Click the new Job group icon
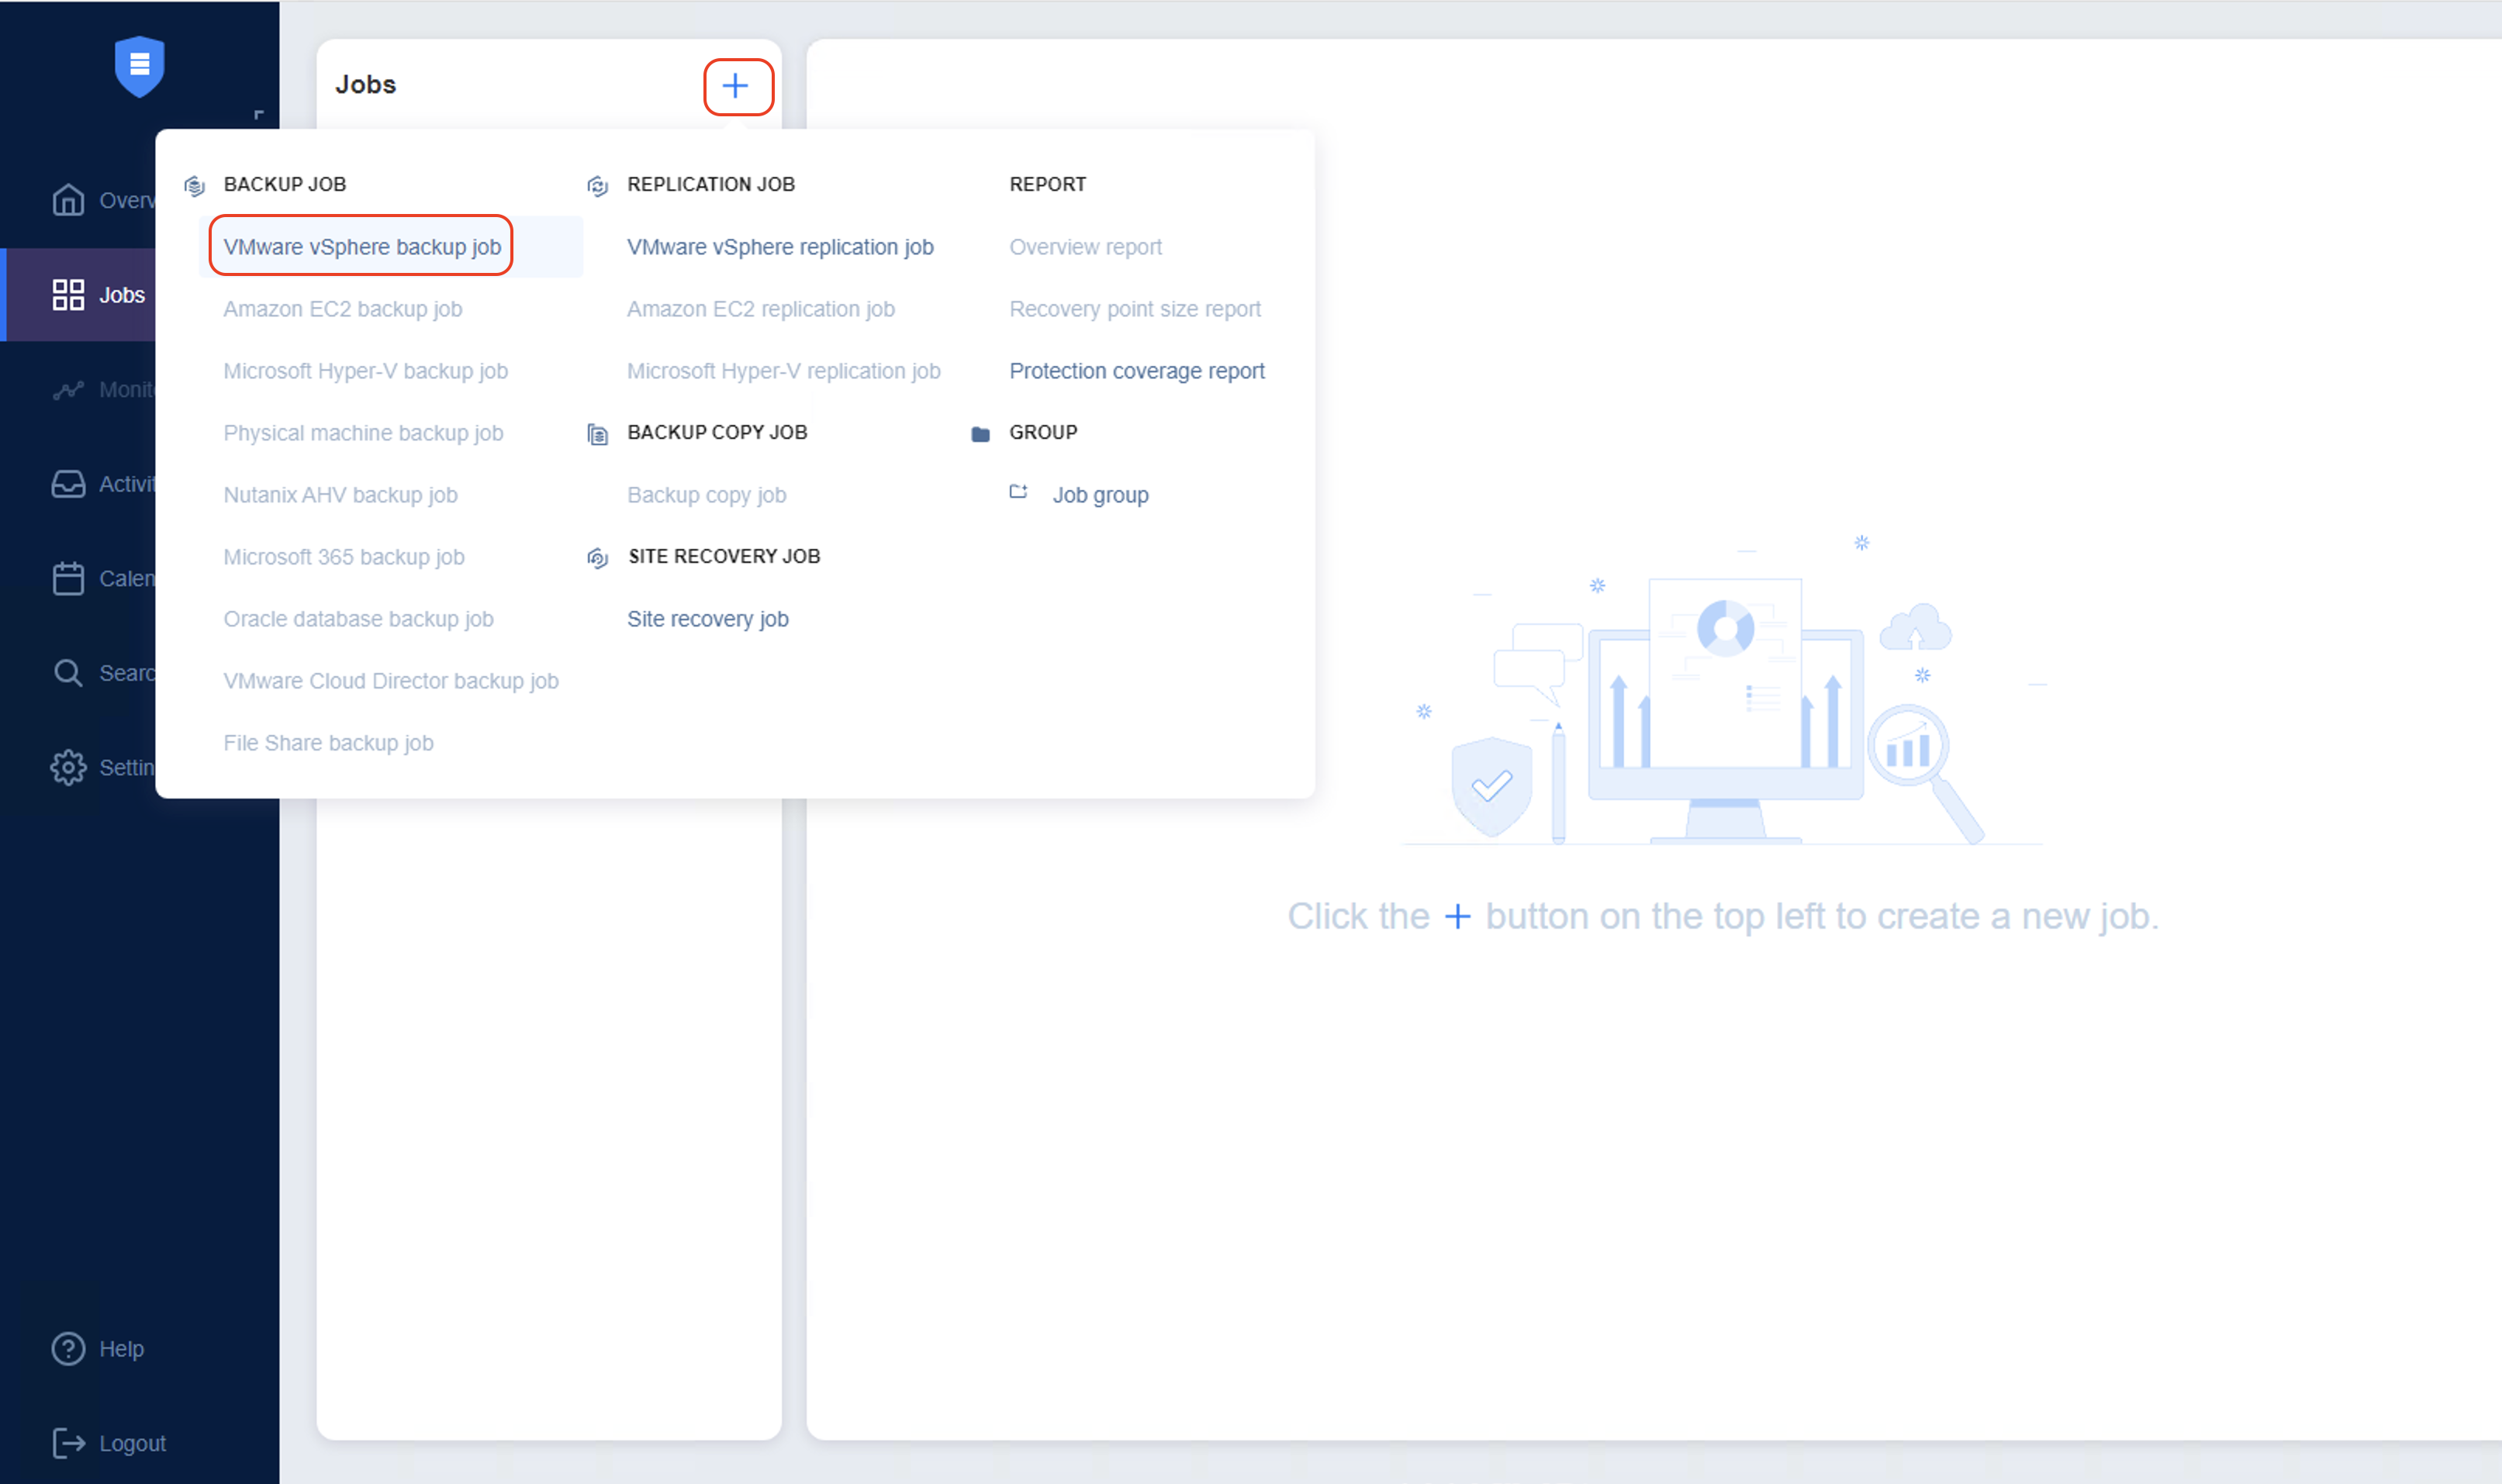This screenshot has width=2502, height=1484. click(x=1019, y=492)
